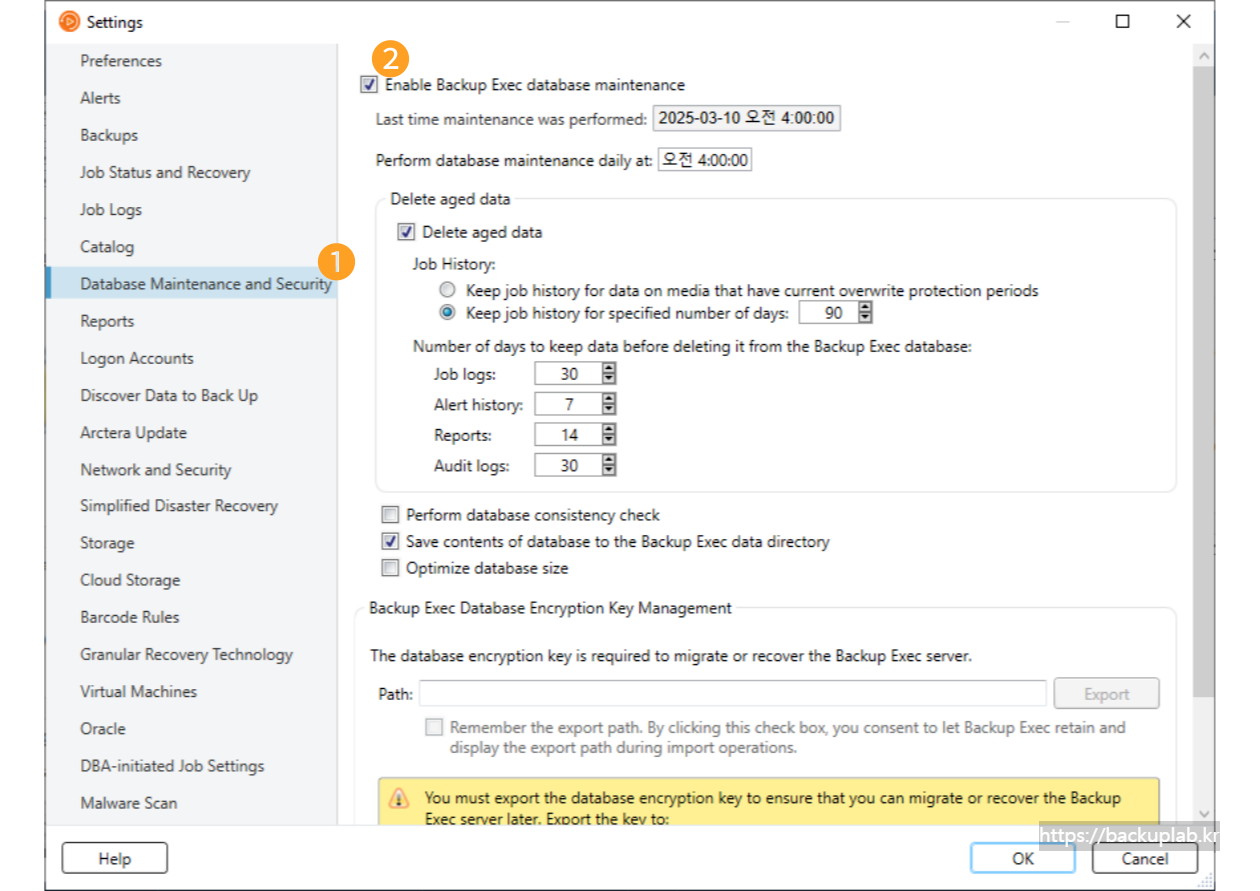Image resolution: width=1260 pixels, height=891 pixels.
Task: Click the job history days field showing 90
Action: (x=829, y=313)
